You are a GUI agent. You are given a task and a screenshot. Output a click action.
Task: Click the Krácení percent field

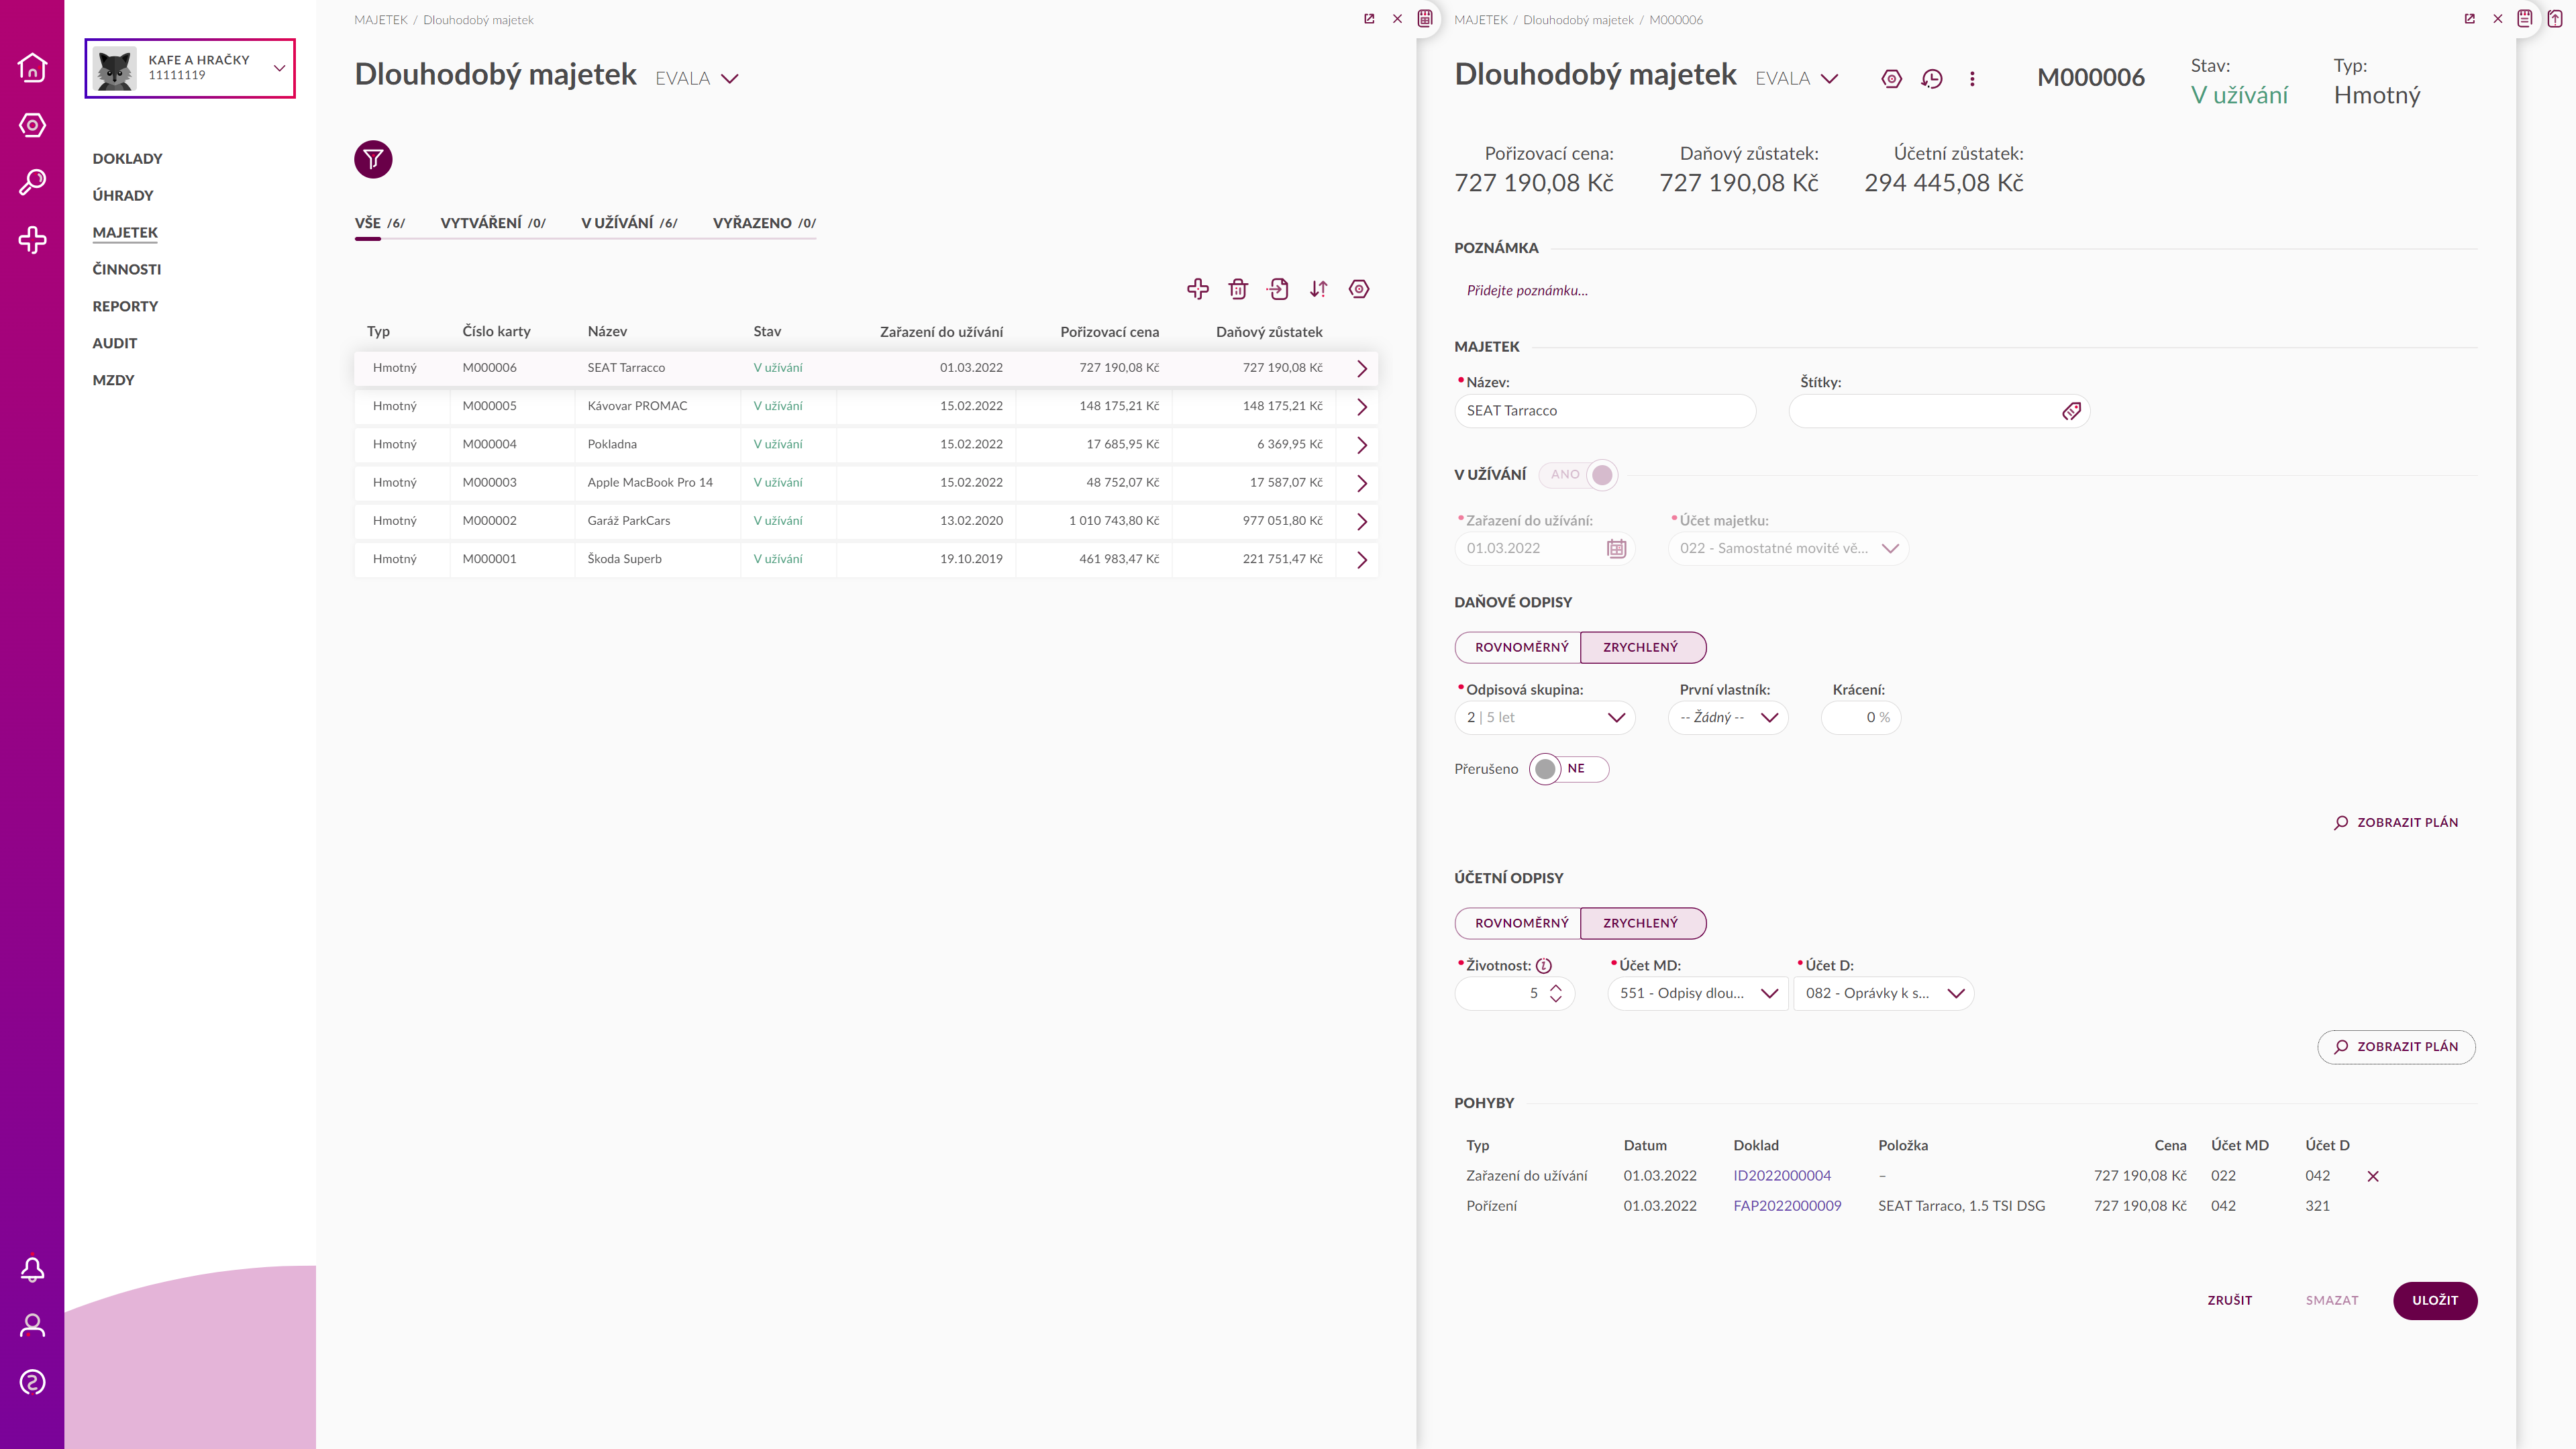pos(1861,717)
